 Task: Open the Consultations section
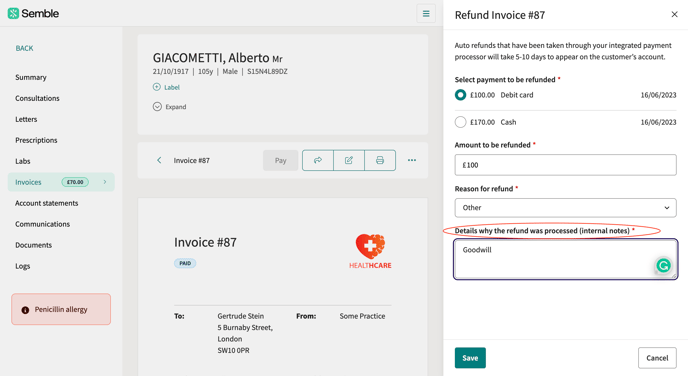coord(37,98)
